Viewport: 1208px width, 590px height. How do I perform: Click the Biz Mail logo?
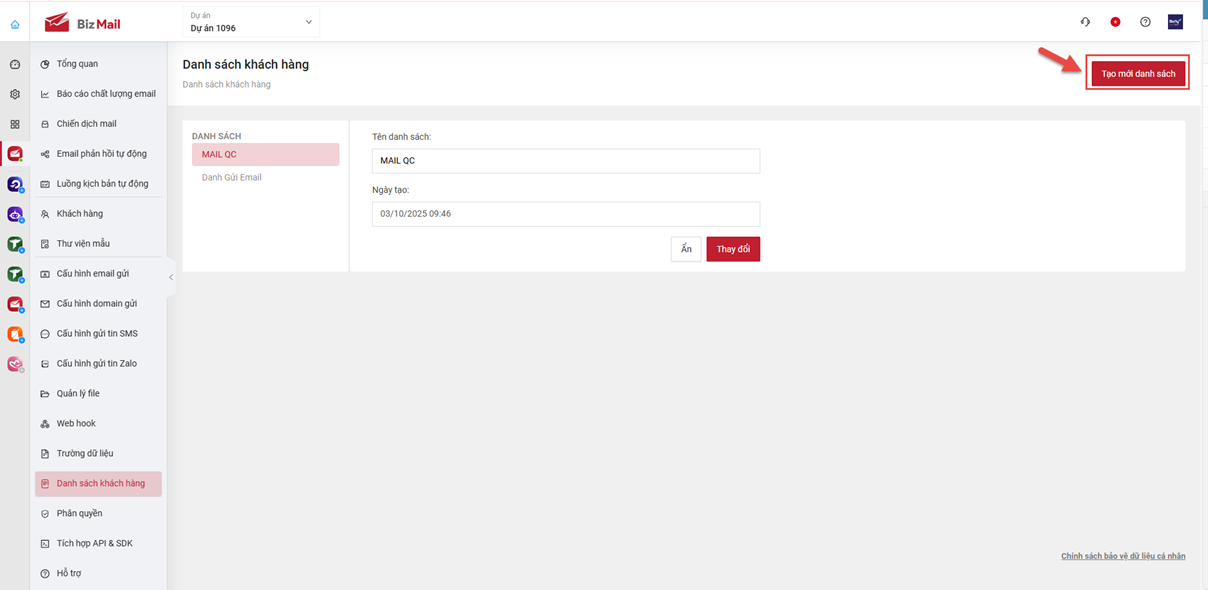tap(83, 23)
